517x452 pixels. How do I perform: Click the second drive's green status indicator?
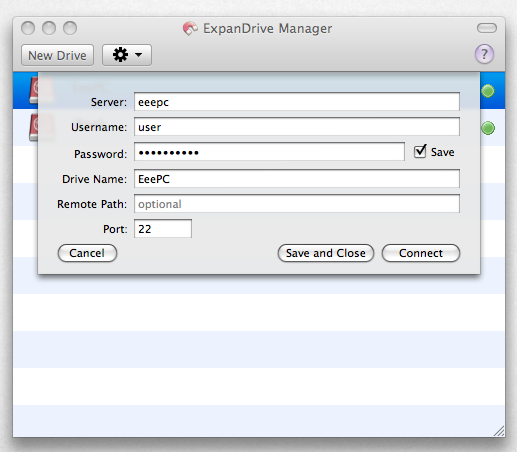[x=488, y=128]
